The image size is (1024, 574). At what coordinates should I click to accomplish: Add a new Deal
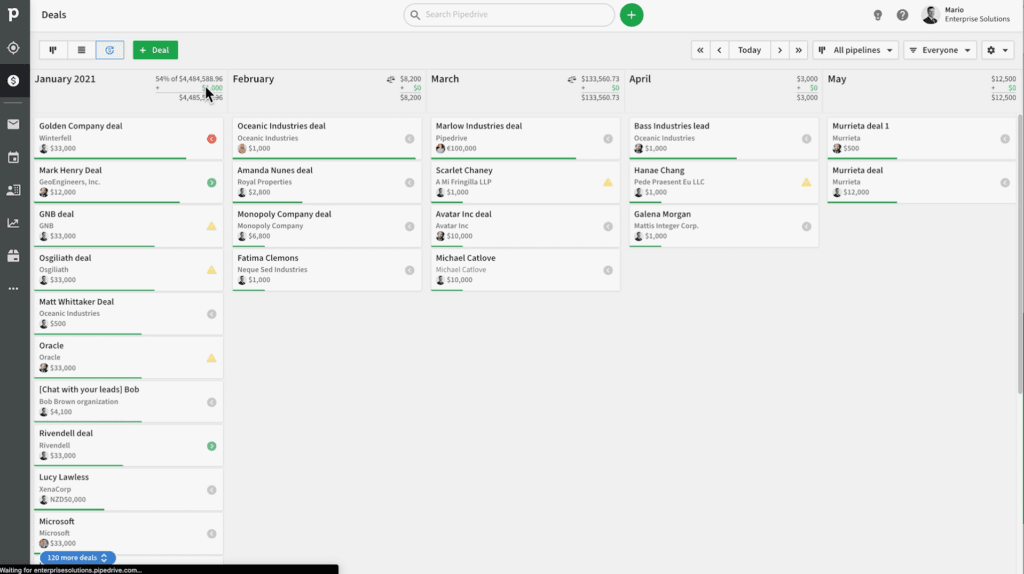click(155, 50)
